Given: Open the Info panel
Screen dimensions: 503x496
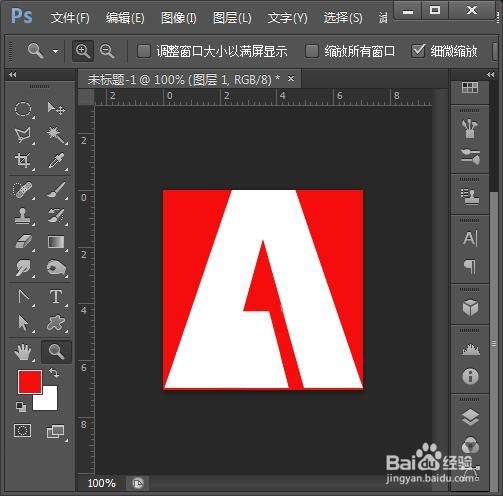Looking at the screenshot, I should pyautogui.click(x=470, y=377).
